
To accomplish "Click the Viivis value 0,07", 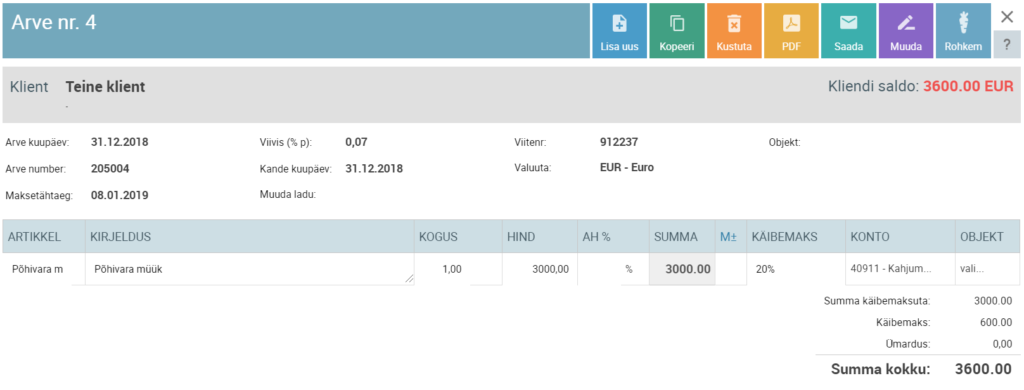I will tap(357, 141).
